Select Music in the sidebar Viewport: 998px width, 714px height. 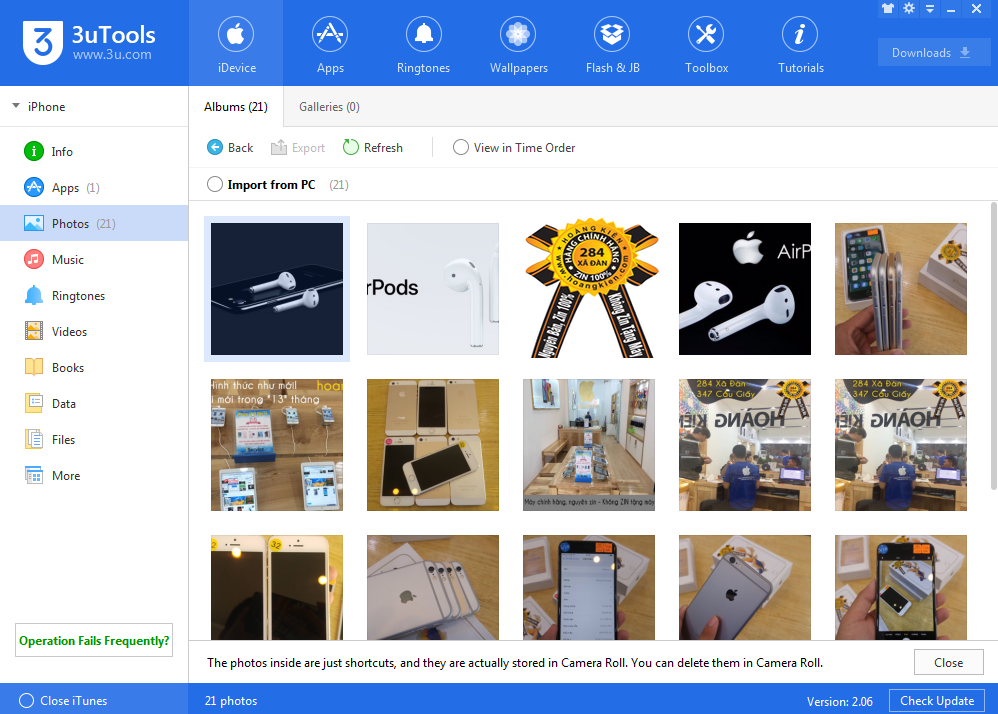[x=94, y=260]
